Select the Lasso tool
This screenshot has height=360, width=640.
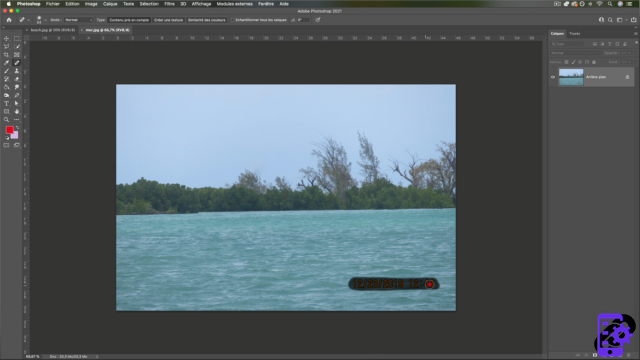coord(6,47)
